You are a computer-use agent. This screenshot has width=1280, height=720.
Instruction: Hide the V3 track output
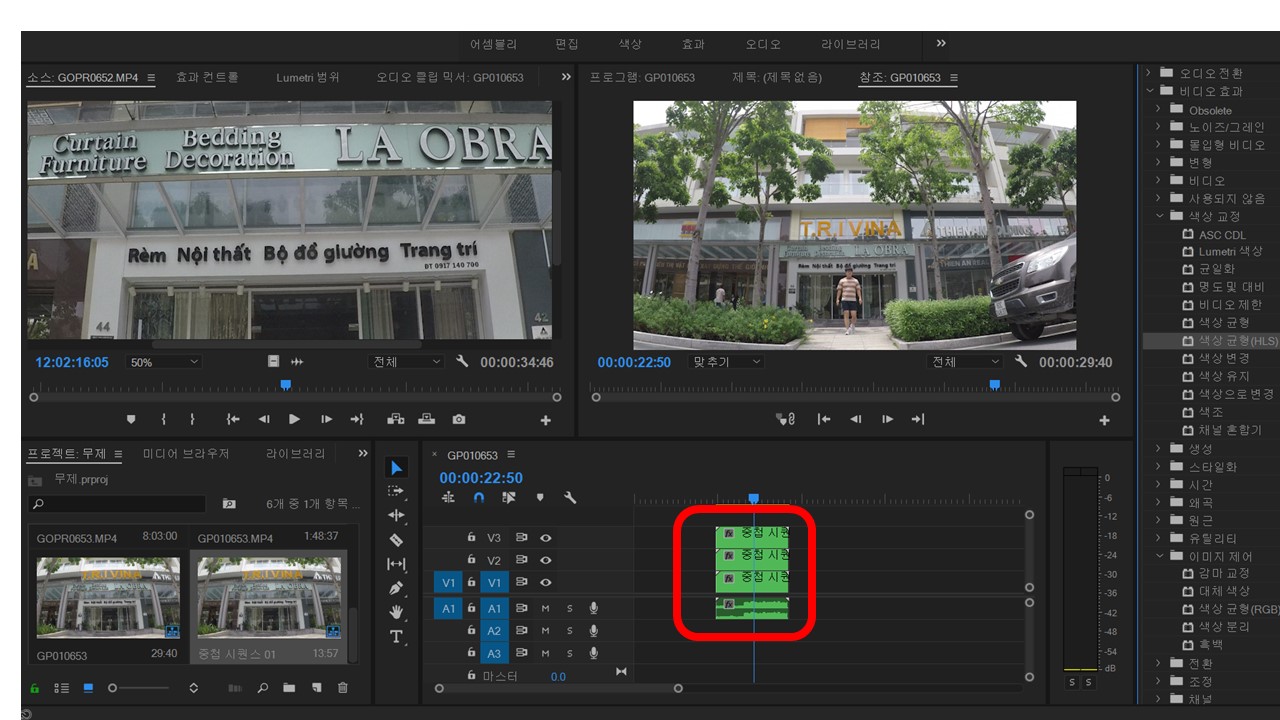tap(546, 537)
